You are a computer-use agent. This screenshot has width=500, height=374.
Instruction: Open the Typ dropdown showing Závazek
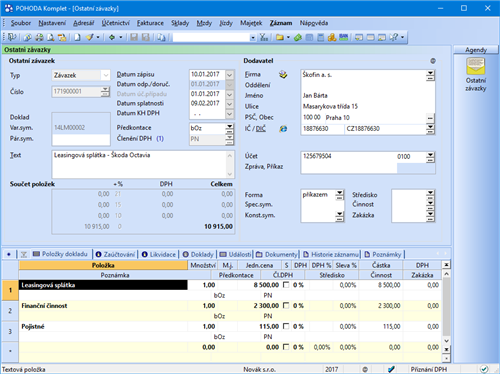(x=106, y=75)
